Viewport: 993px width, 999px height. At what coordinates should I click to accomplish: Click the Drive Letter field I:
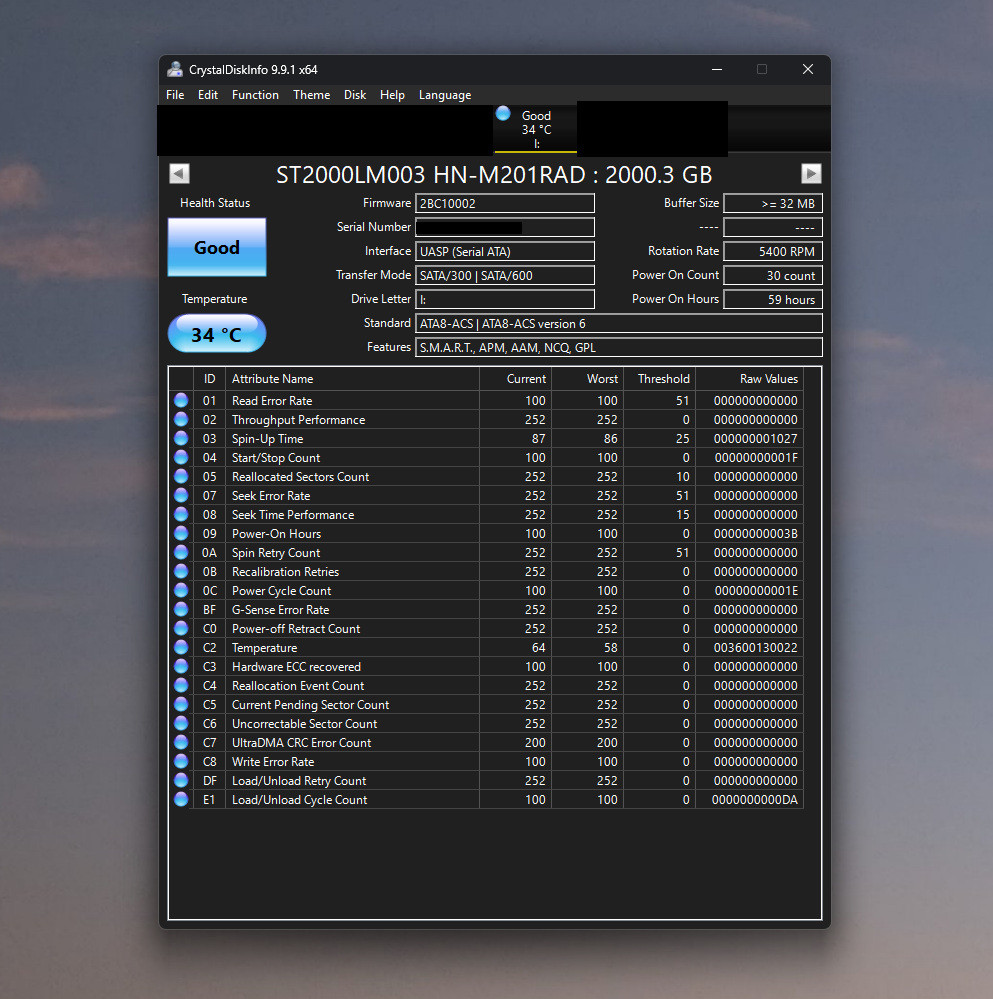coord(504,299)
